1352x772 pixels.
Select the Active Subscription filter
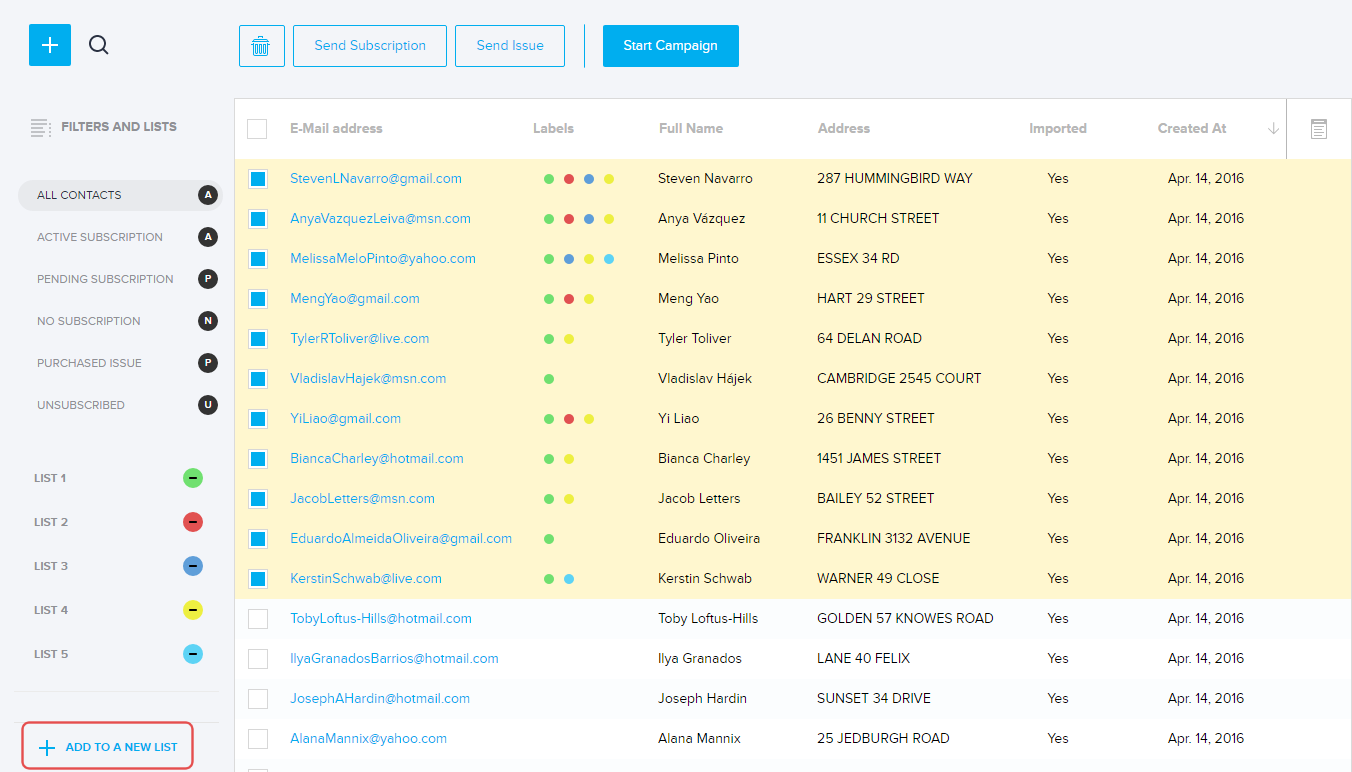(x=100, y=237)
